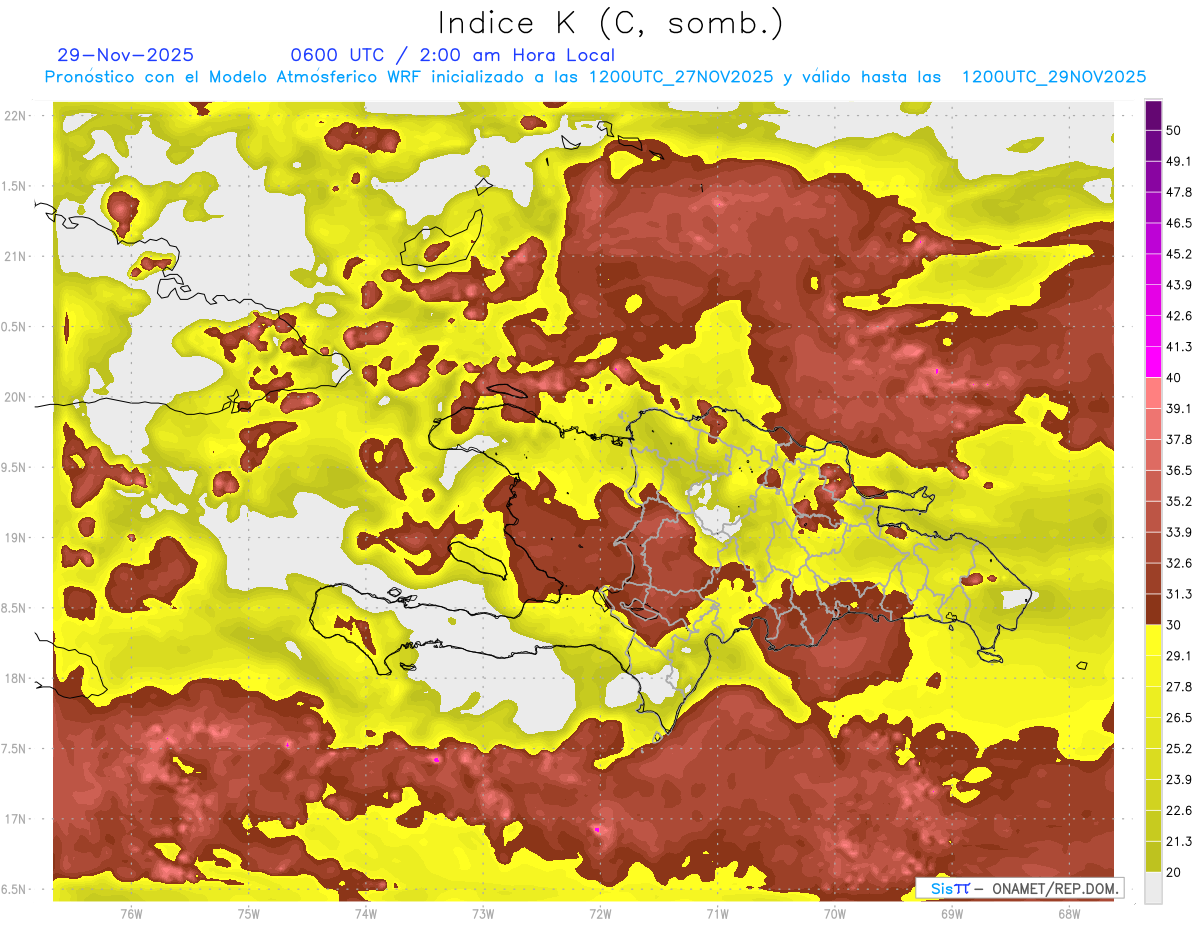
Task: Click the '27.8' colorbar label
Action: click(1180, 687)
